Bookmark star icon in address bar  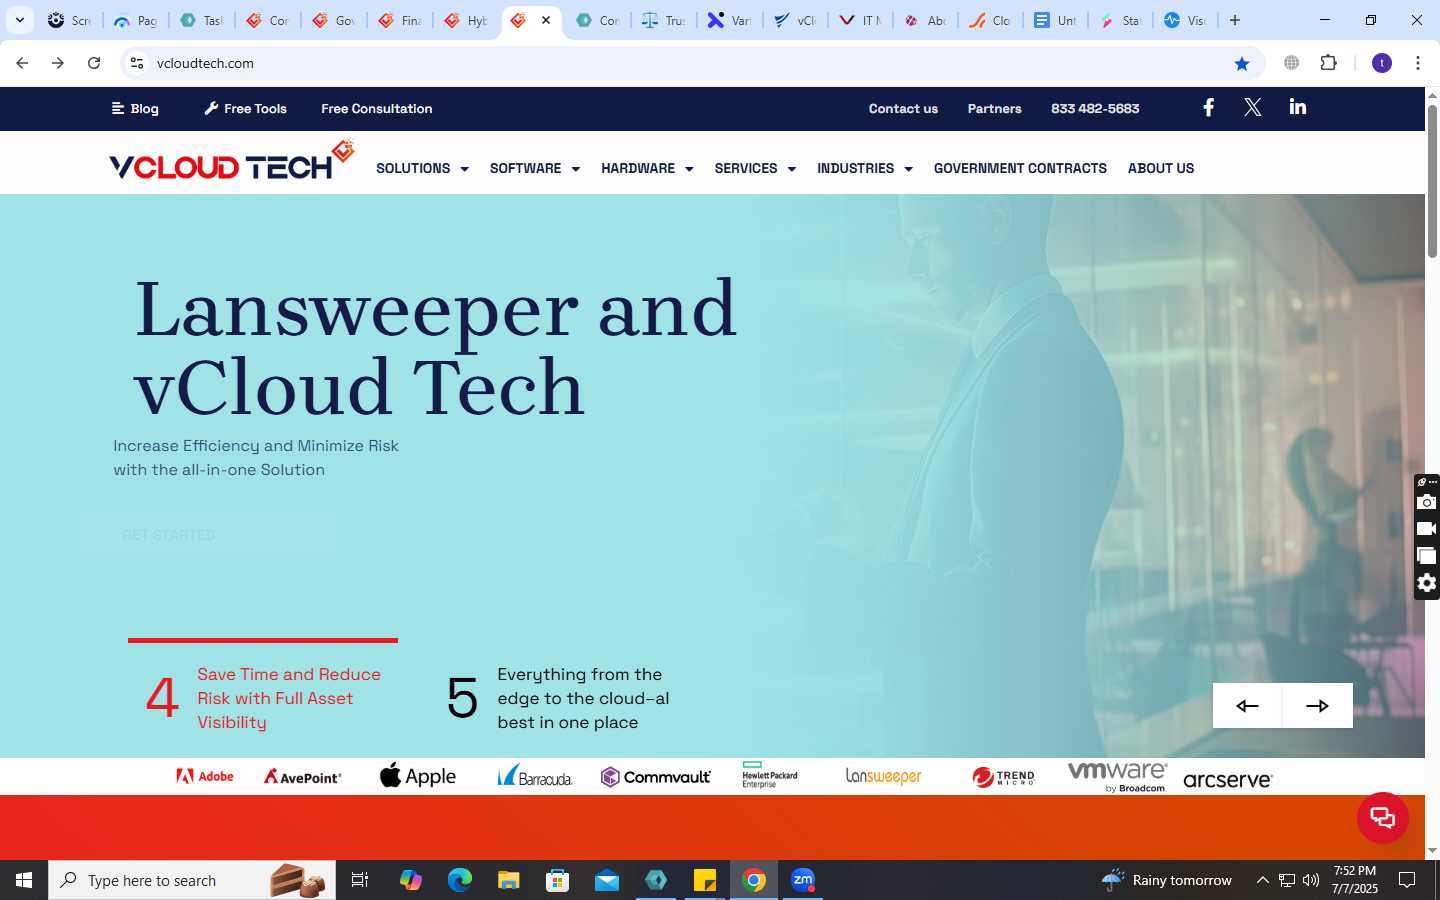(1242, 63)
